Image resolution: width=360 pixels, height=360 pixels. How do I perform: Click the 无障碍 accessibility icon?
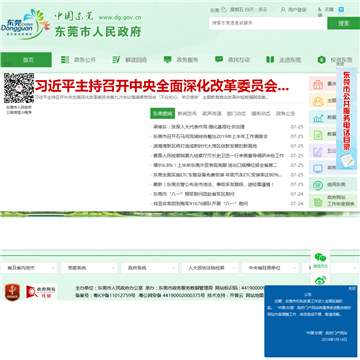click(x=319, y=10)
